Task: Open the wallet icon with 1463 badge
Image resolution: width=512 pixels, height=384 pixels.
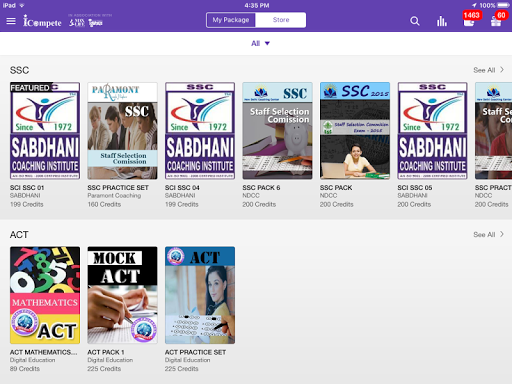Action: (469, 21)
